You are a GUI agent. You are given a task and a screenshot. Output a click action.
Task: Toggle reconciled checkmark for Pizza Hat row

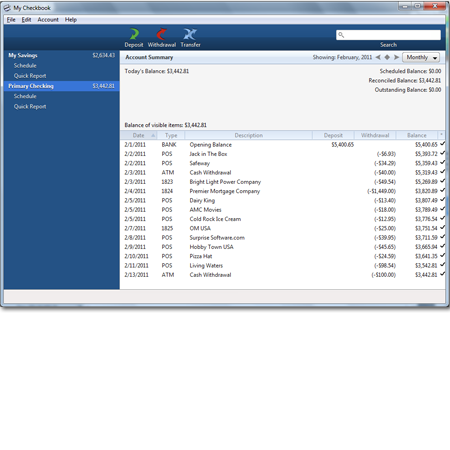(x=442, y=255)
